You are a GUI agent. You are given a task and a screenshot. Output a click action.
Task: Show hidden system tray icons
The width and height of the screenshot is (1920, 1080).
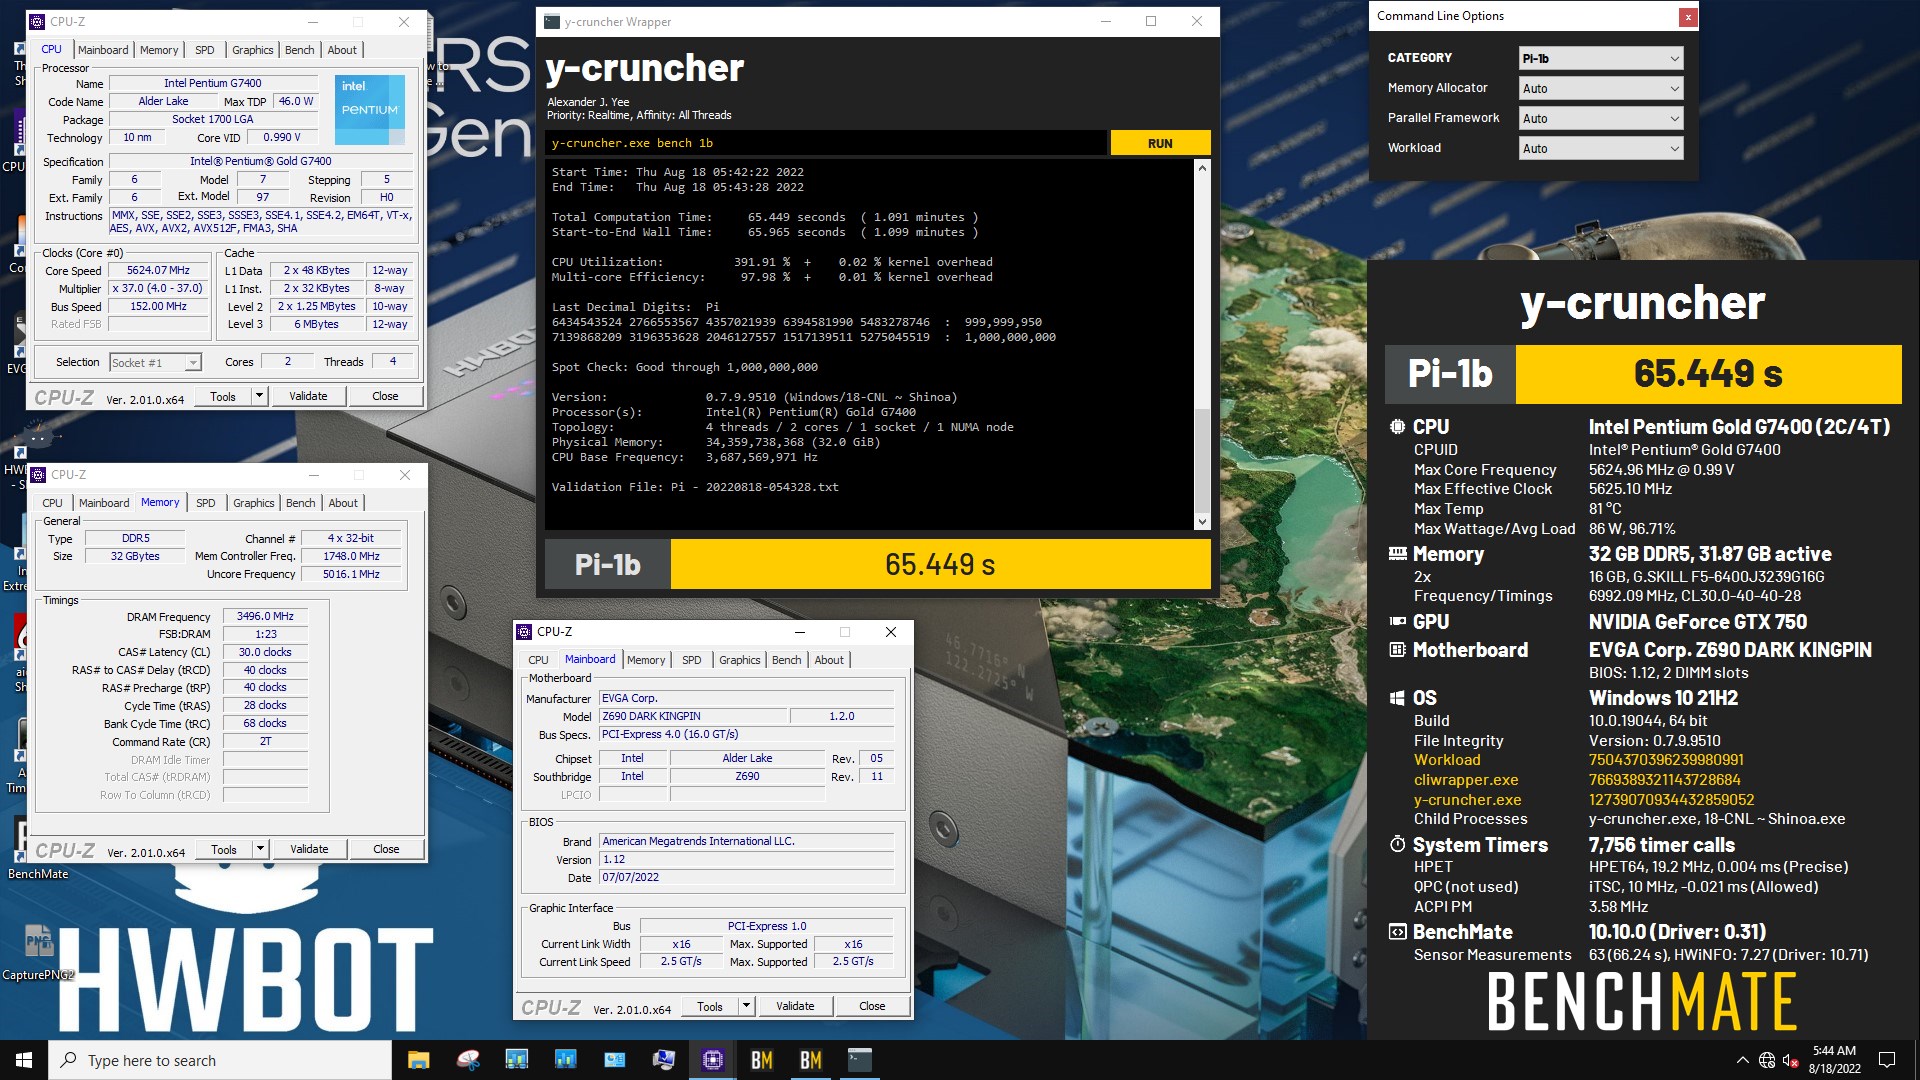[x=1743, y=1060]
